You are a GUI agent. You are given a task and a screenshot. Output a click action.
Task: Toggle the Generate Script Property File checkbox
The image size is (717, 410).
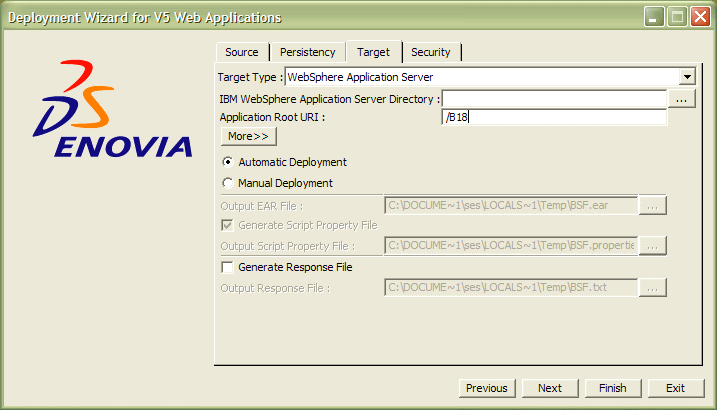click(x=227, y=225)
